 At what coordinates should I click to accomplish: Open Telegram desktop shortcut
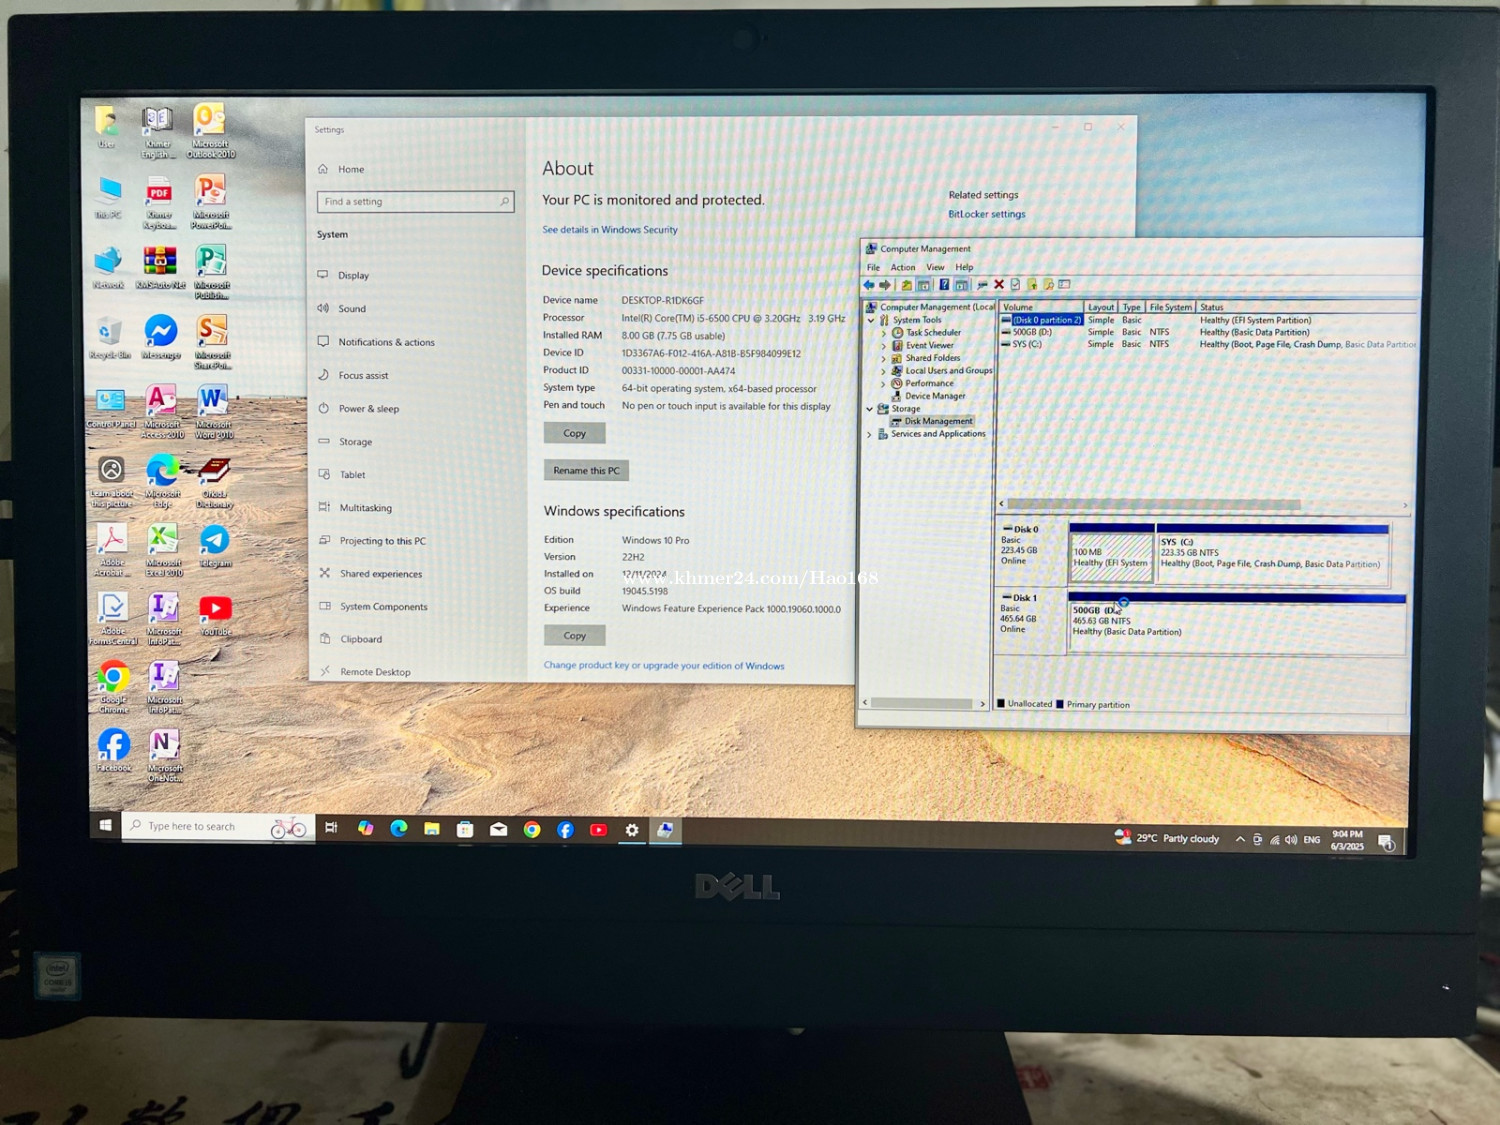pyautogui.click(x=214, y=546)
